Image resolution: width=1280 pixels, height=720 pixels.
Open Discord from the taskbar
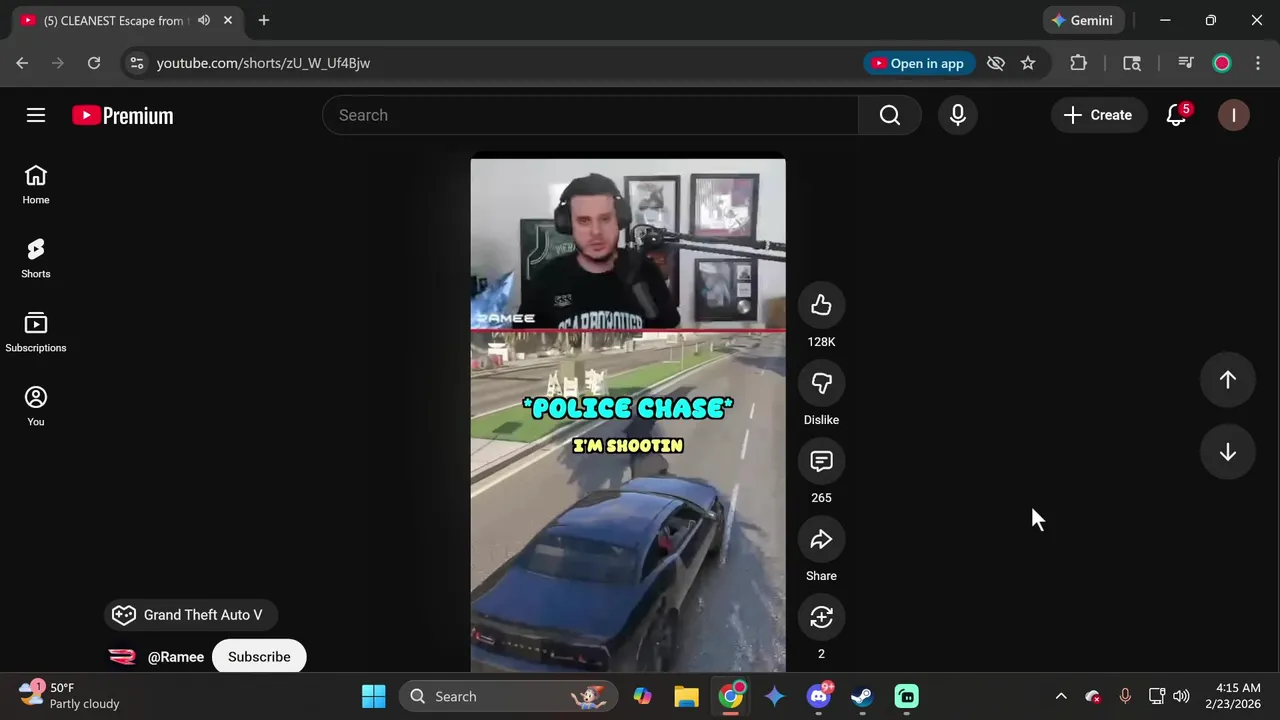click(819, 696)
